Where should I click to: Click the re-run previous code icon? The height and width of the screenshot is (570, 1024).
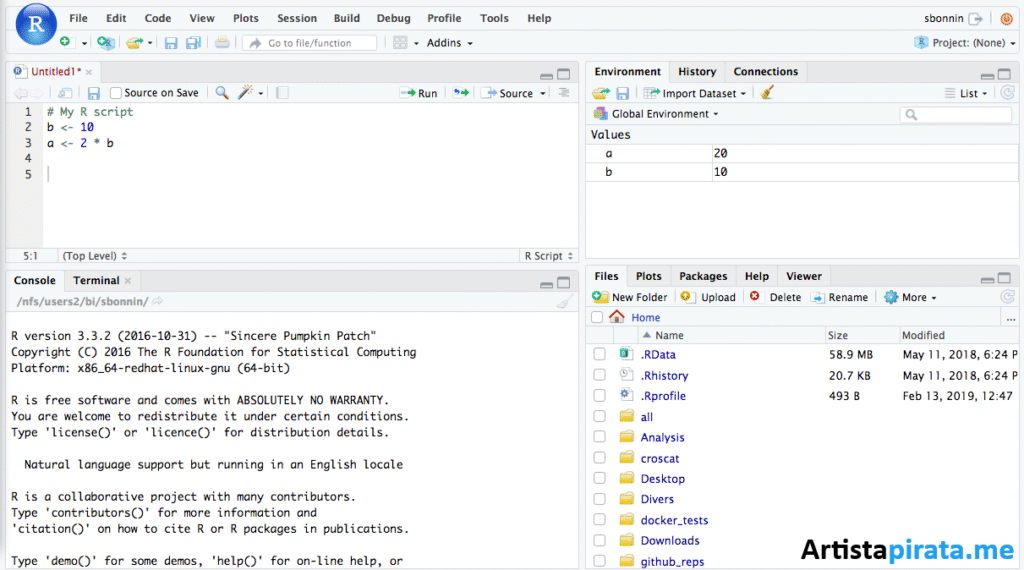(x=460, y=93)
